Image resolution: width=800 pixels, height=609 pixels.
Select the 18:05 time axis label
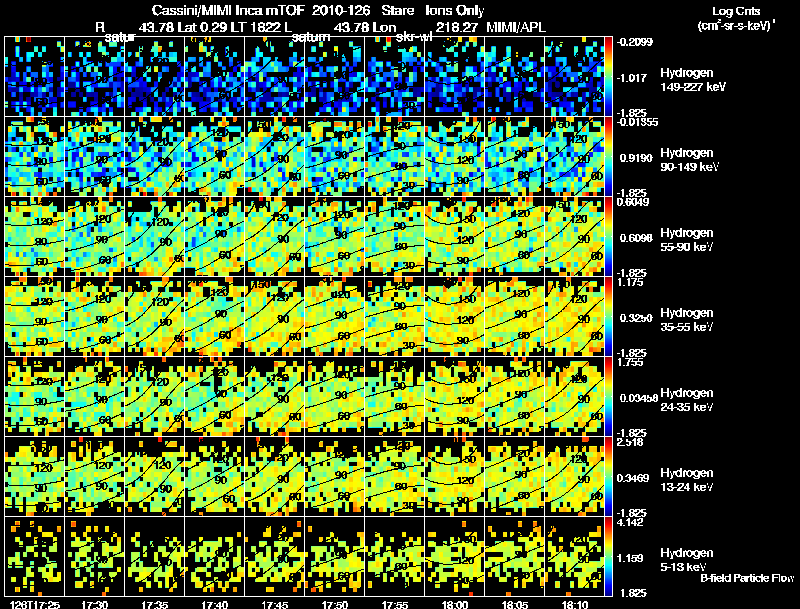click(x=515, y=604)
